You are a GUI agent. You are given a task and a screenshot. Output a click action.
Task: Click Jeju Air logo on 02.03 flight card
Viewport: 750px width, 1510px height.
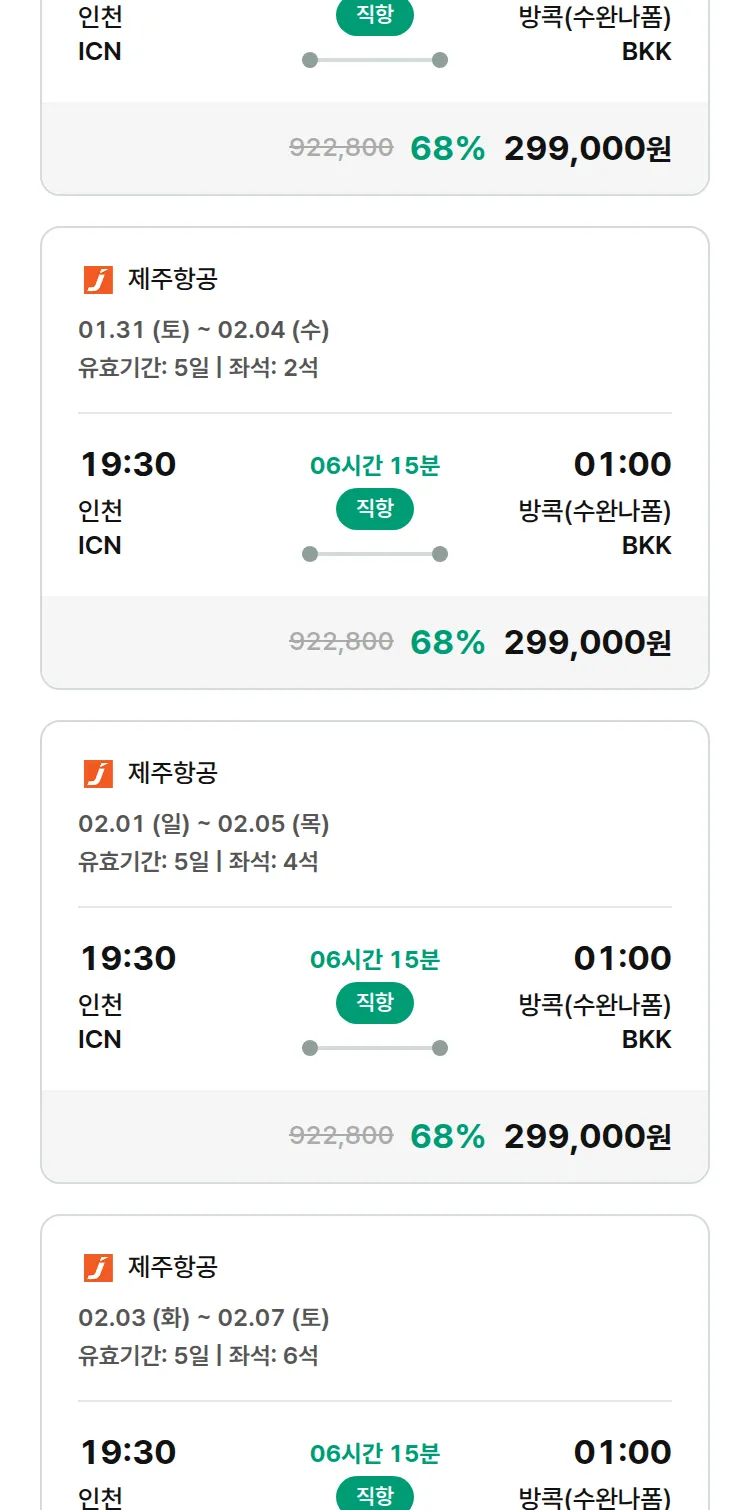(98, 1267)
